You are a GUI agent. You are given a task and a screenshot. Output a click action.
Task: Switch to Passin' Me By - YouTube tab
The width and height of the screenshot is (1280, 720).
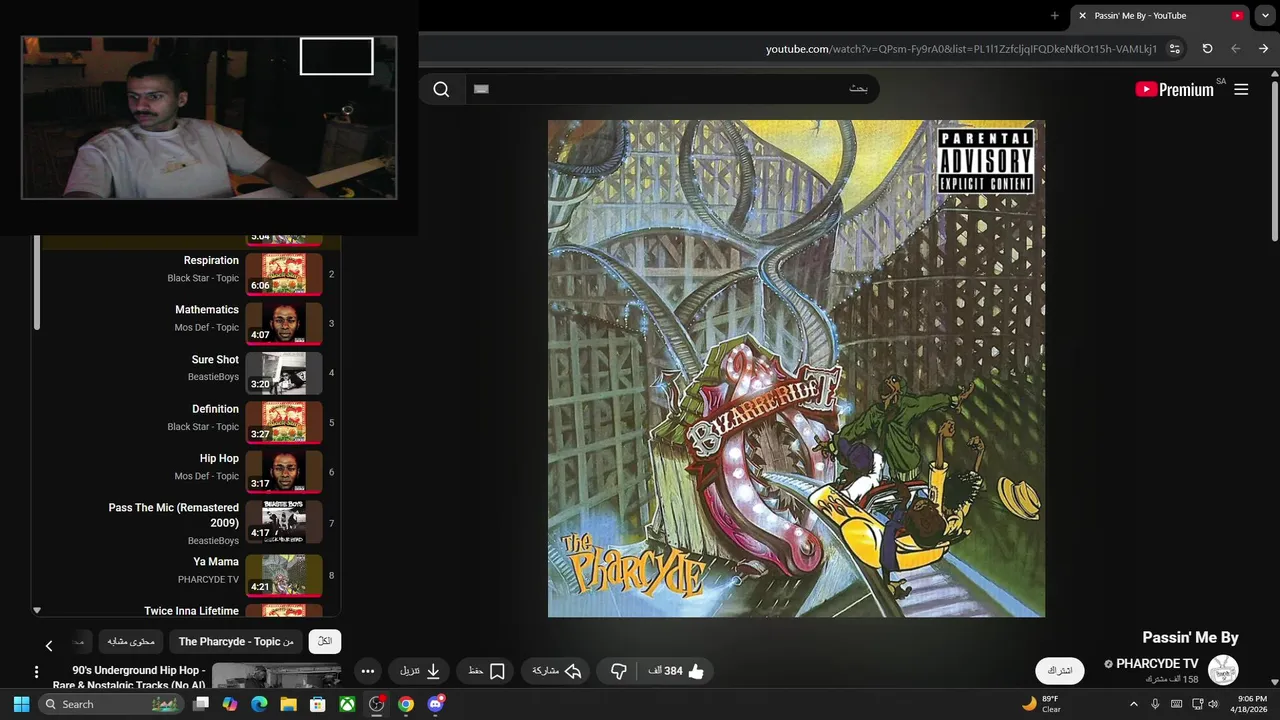pyautogui.click(x=1160, y=16)
